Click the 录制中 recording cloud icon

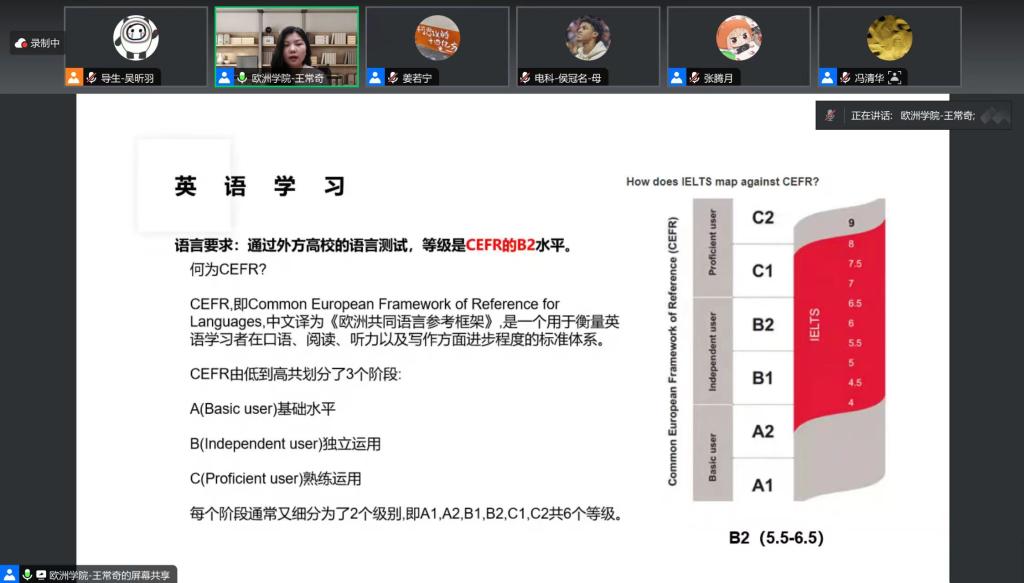(x=21, y=43)
